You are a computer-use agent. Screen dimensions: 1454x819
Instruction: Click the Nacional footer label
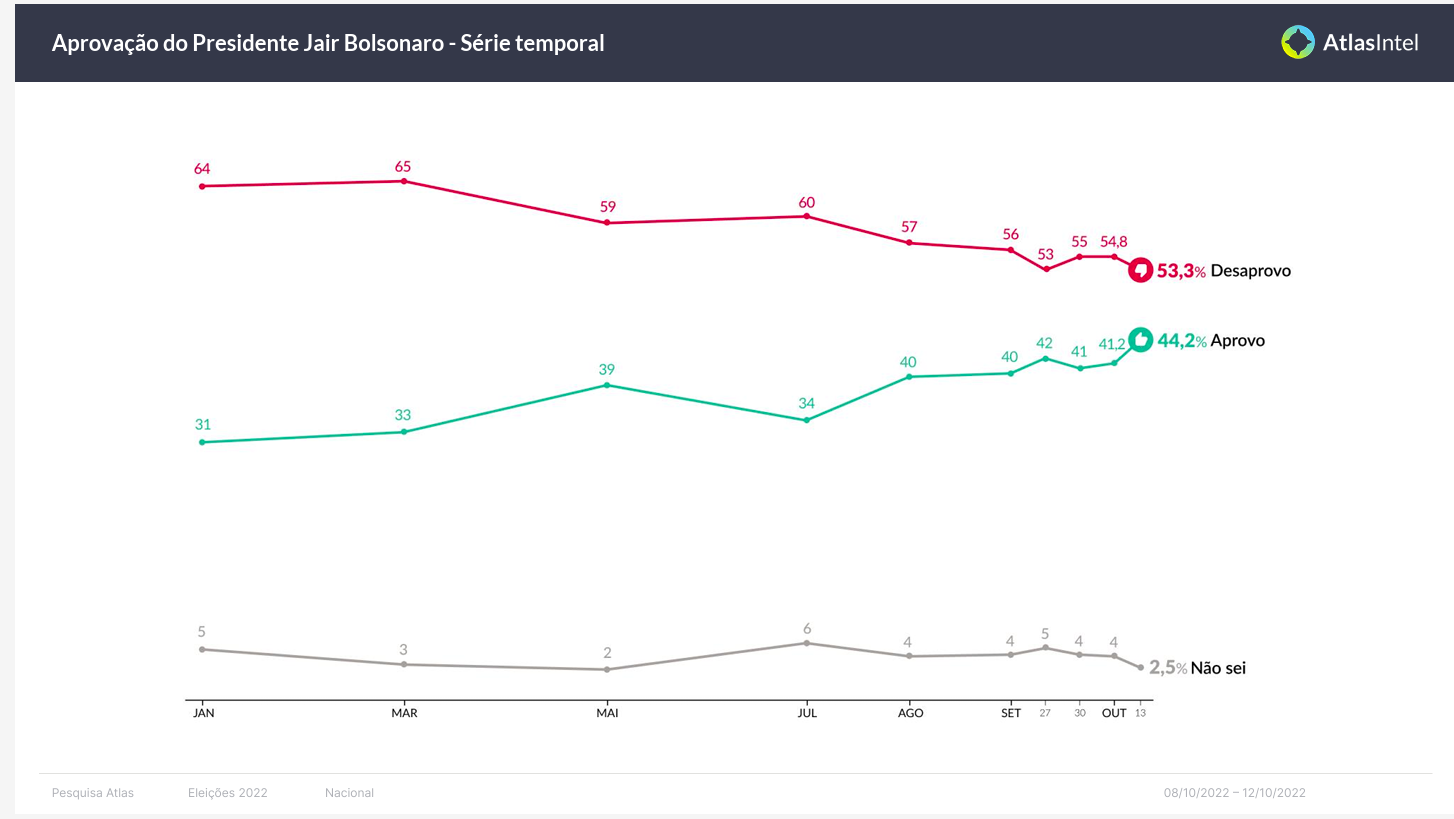point(349,793)
